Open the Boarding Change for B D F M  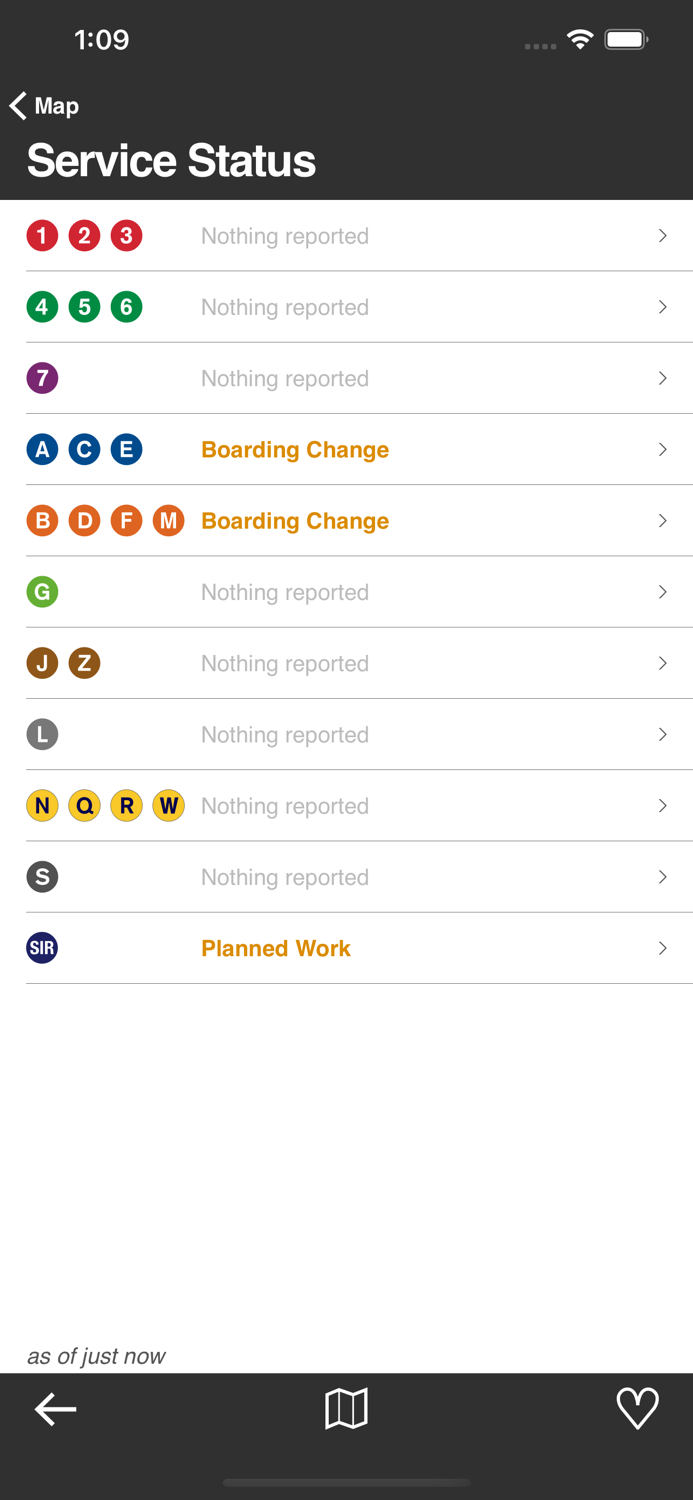click(294, 520)
